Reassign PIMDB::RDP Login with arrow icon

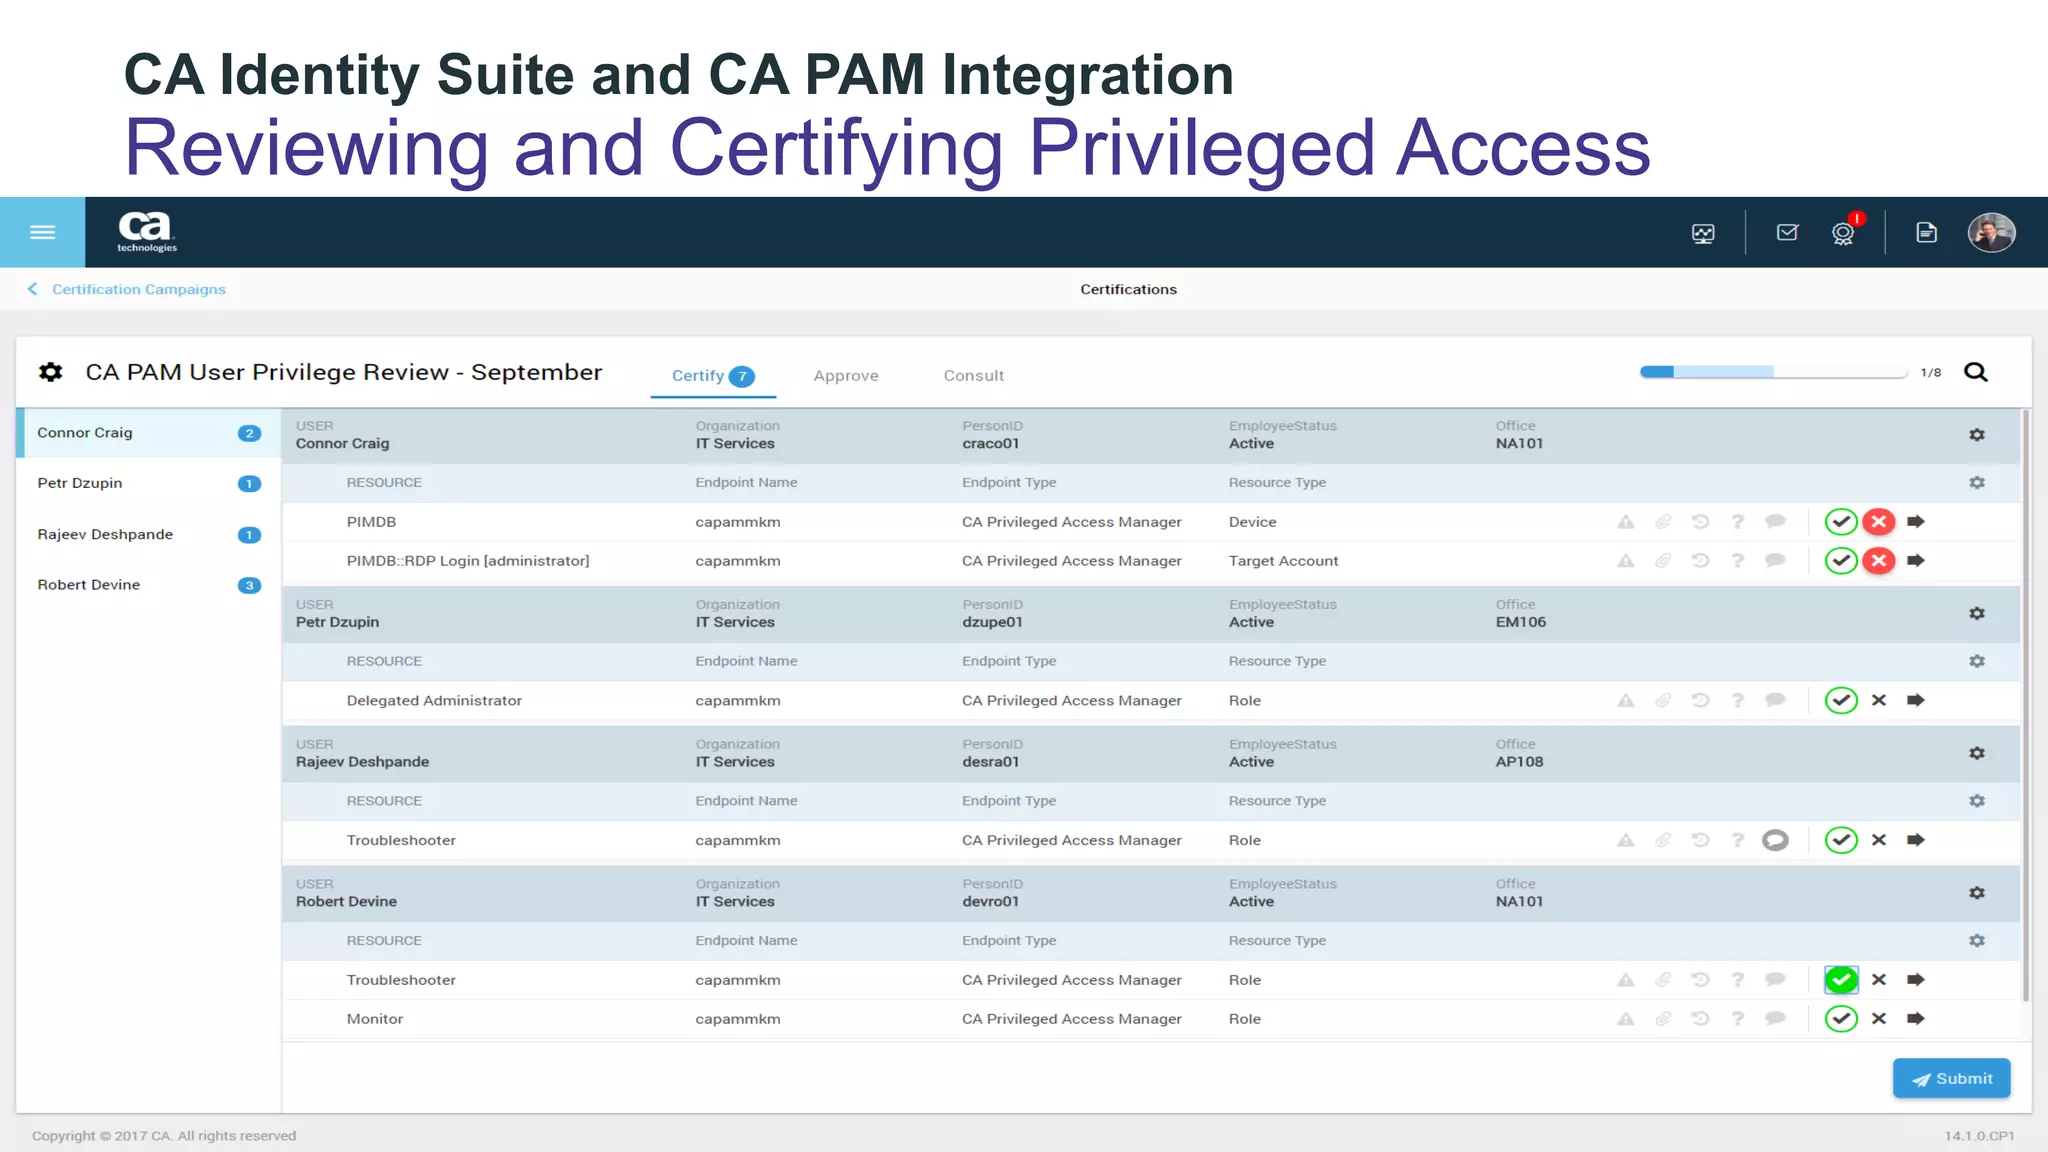tap(1916, 561)
